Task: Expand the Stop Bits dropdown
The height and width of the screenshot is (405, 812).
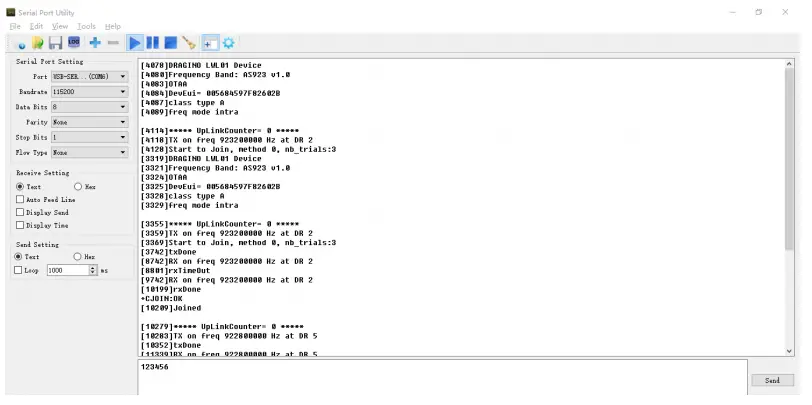Action: tap(89, 137)
